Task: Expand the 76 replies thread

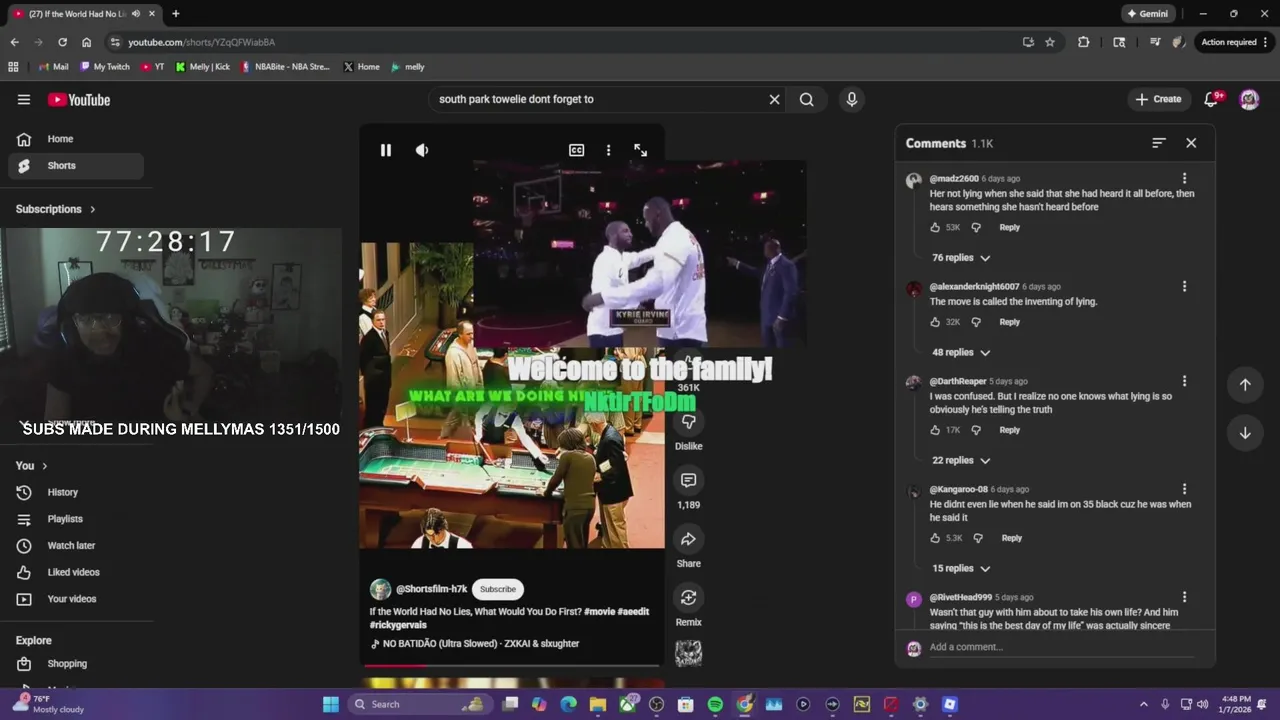Action: click(961, 258)
